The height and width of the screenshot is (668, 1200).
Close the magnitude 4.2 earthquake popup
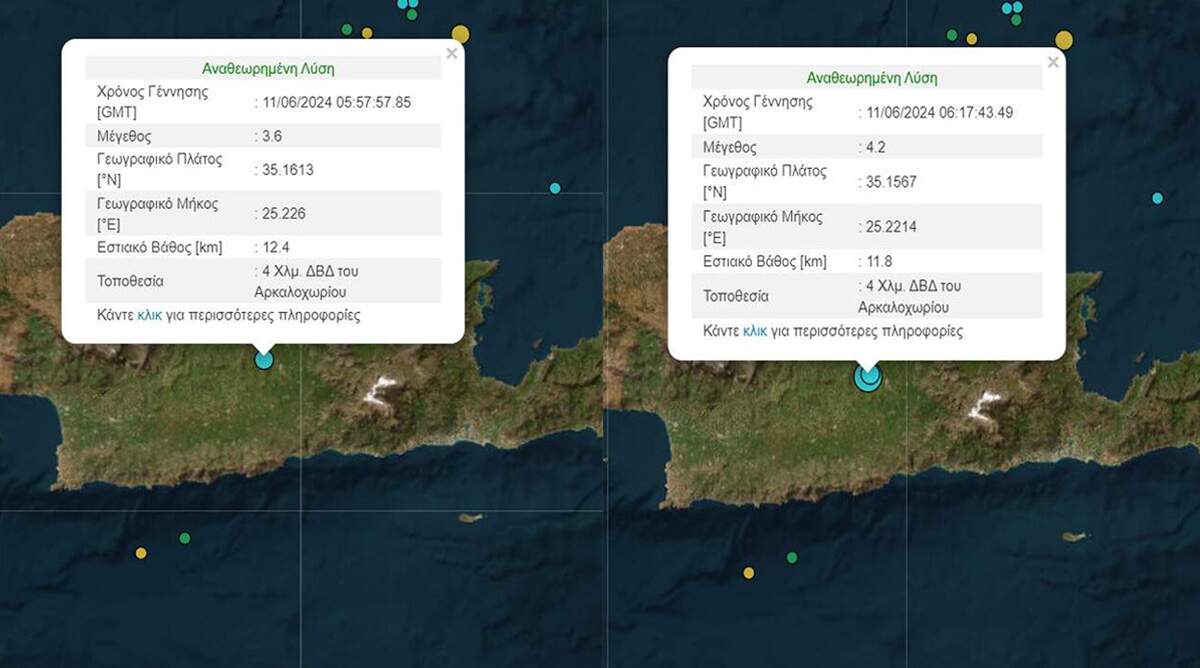point(1052,63)
